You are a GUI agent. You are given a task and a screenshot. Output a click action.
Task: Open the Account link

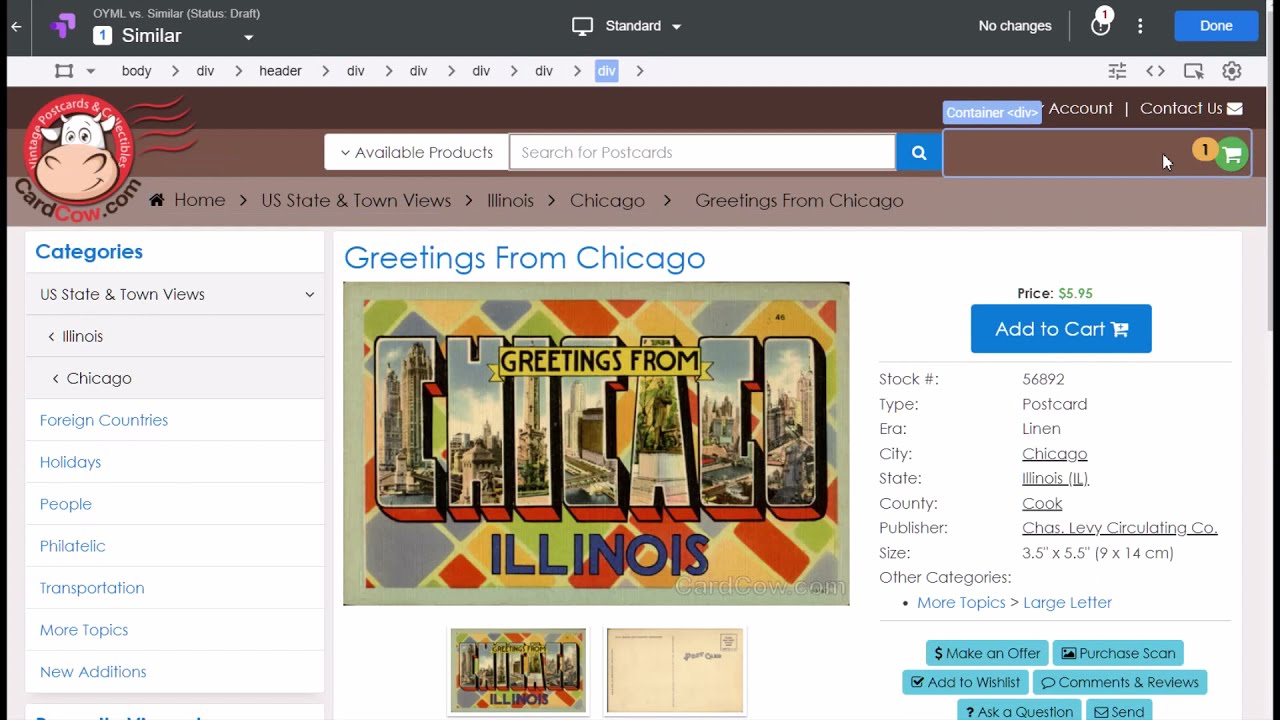[1080, 108]
